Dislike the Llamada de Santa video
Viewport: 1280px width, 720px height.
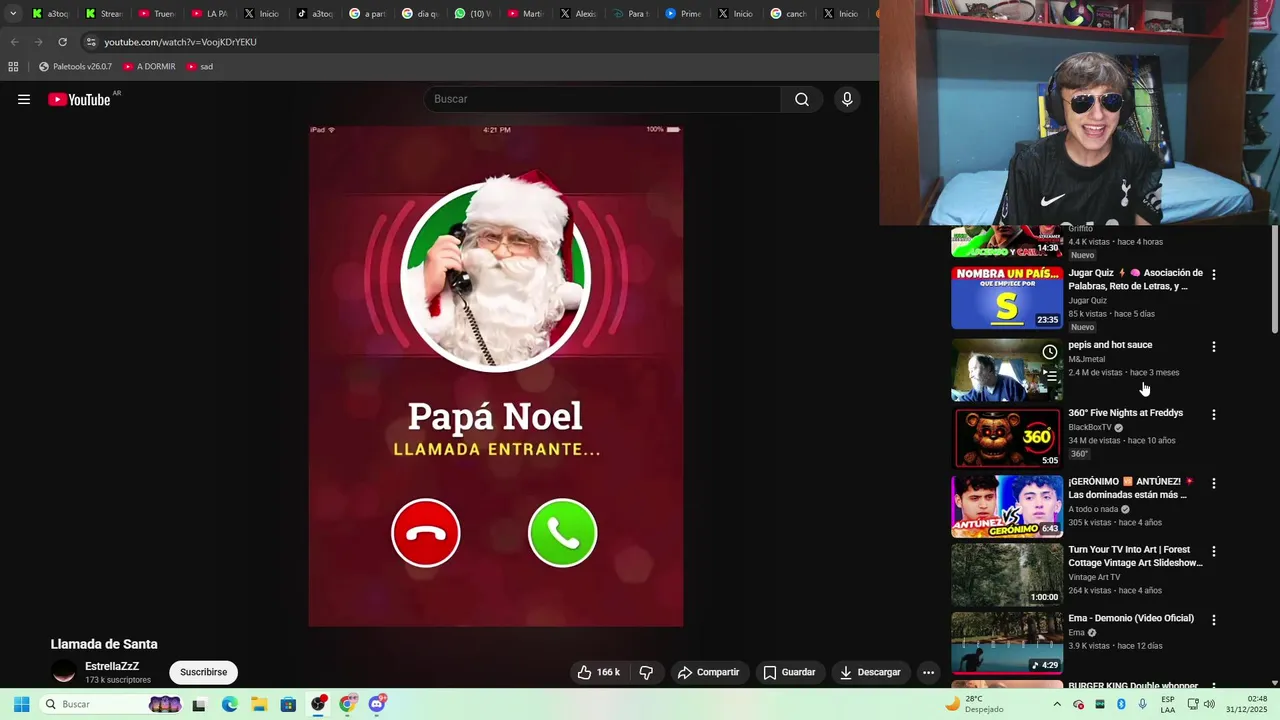pos(646,672)
